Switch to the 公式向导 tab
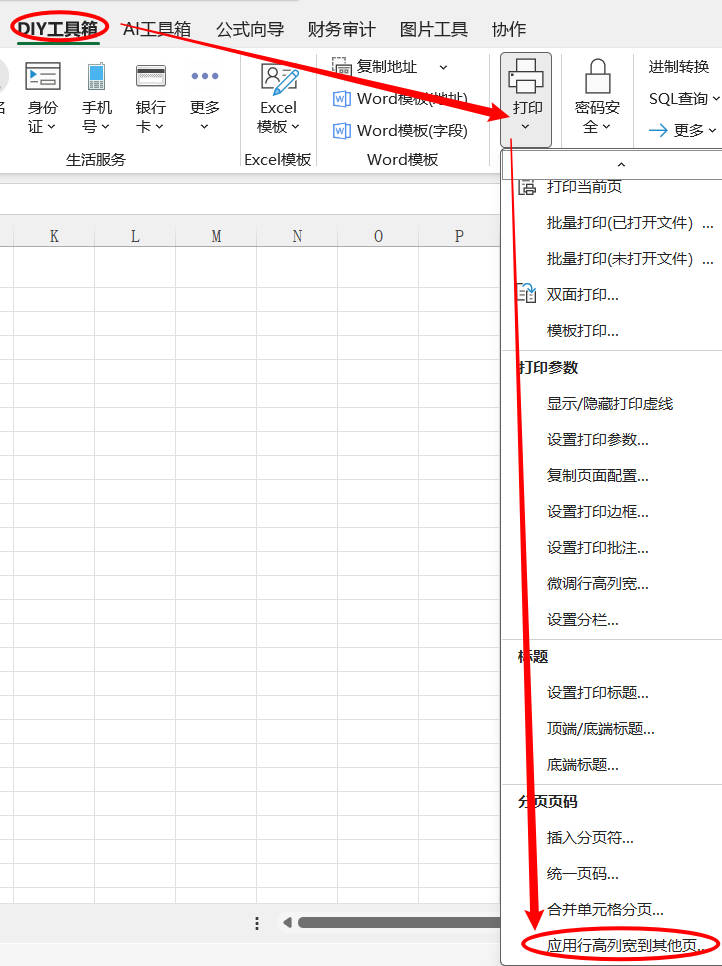 [x=250, y=29]
